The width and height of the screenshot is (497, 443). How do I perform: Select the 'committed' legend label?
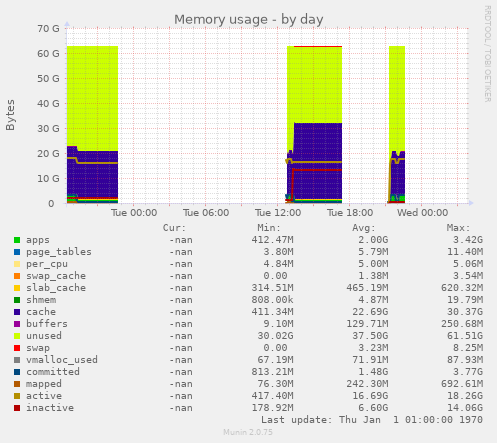pyautogui.click(x=53, y=372)
